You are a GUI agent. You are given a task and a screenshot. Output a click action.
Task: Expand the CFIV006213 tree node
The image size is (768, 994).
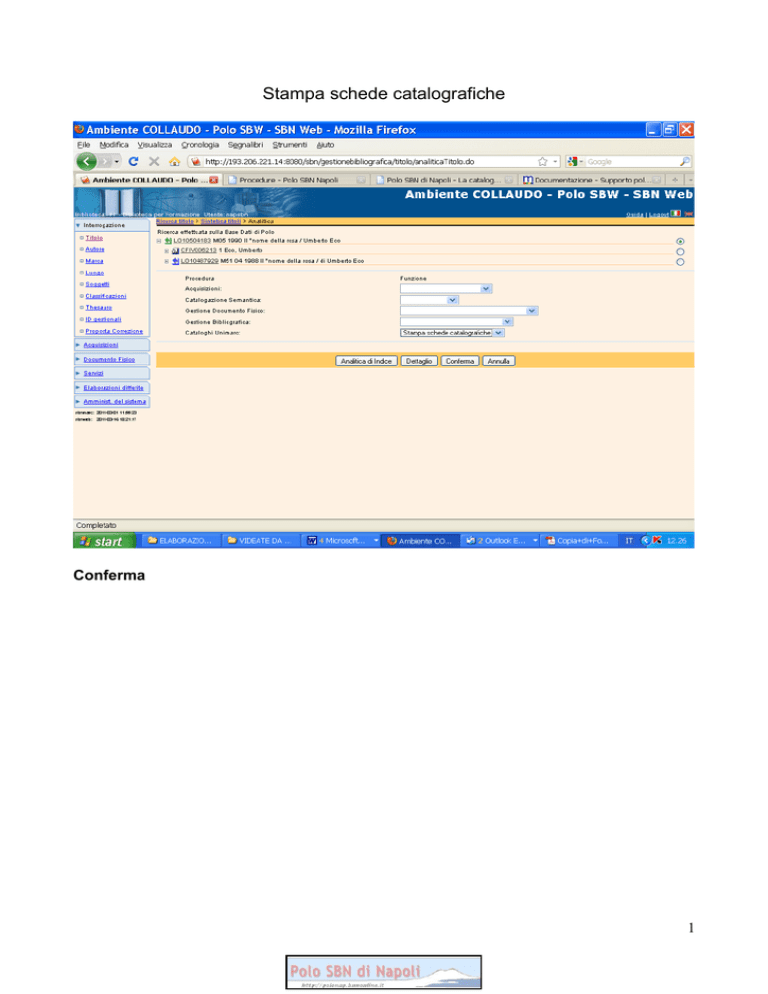tap(167, 251)
